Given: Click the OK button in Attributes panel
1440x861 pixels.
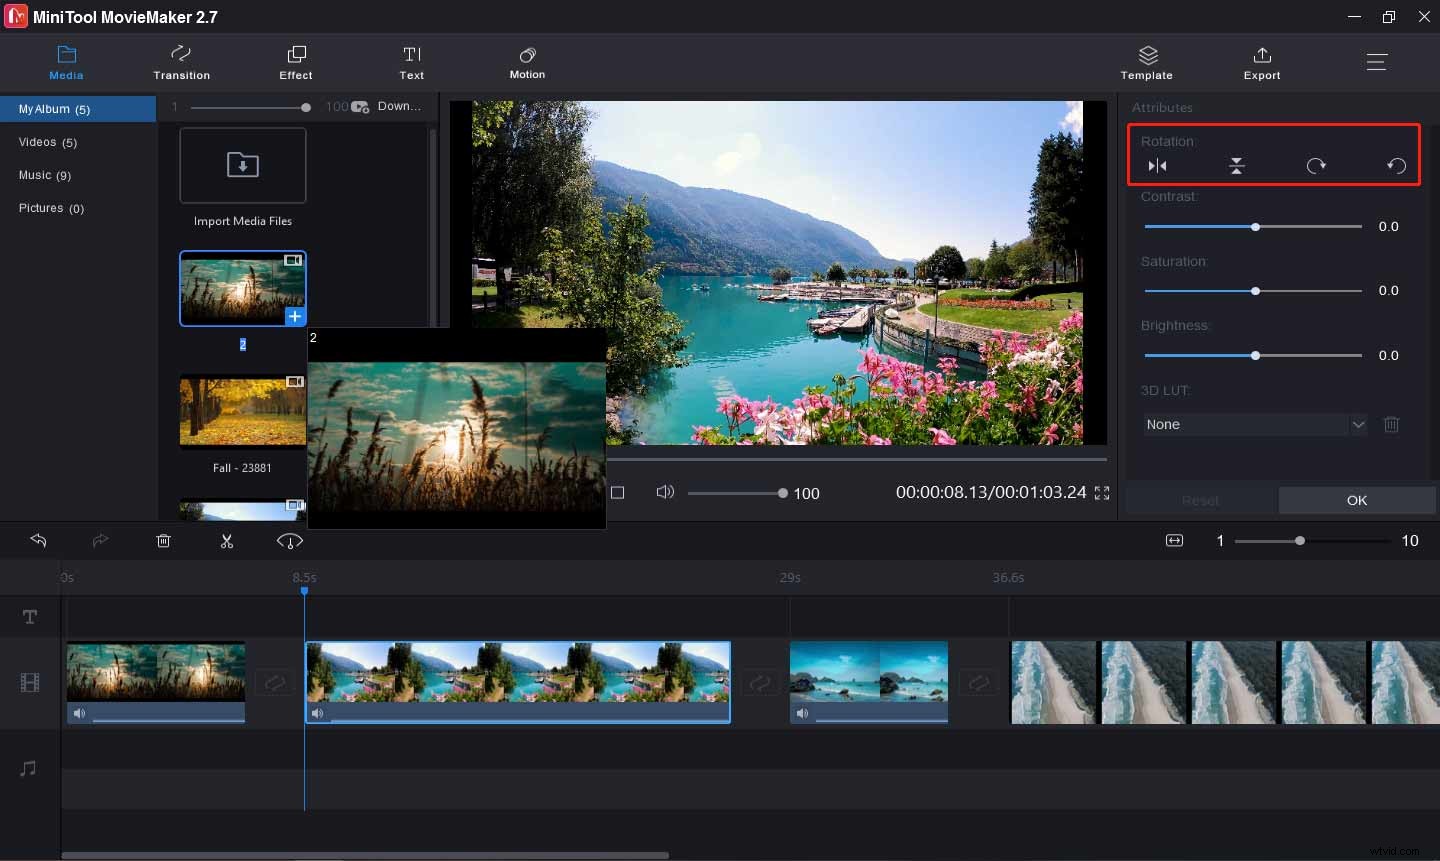Looking at the screenshot, I should click(x=1356, y=500).
